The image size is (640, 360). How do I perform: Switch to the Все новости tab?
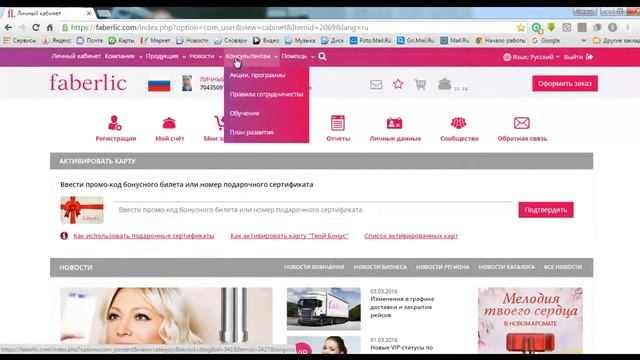pos(563,267)
